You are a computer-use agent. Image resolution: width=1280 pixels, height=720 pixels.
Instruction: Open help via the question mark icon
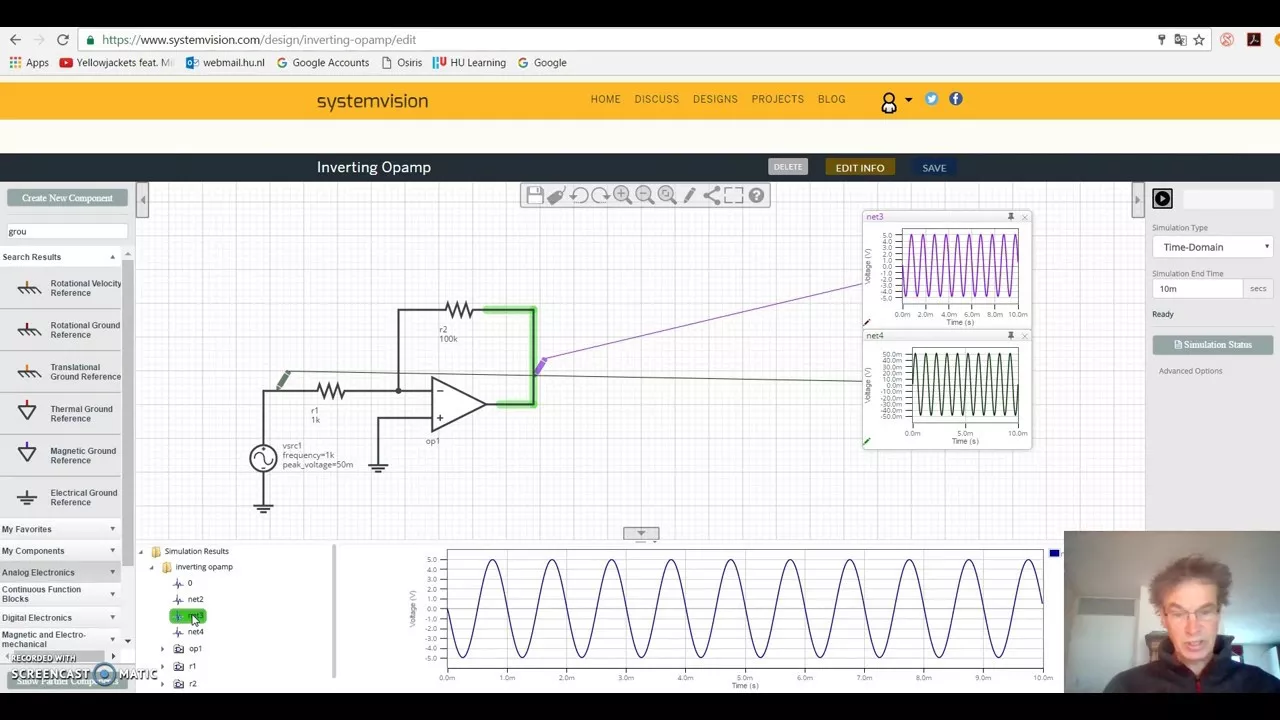(756, 196)
